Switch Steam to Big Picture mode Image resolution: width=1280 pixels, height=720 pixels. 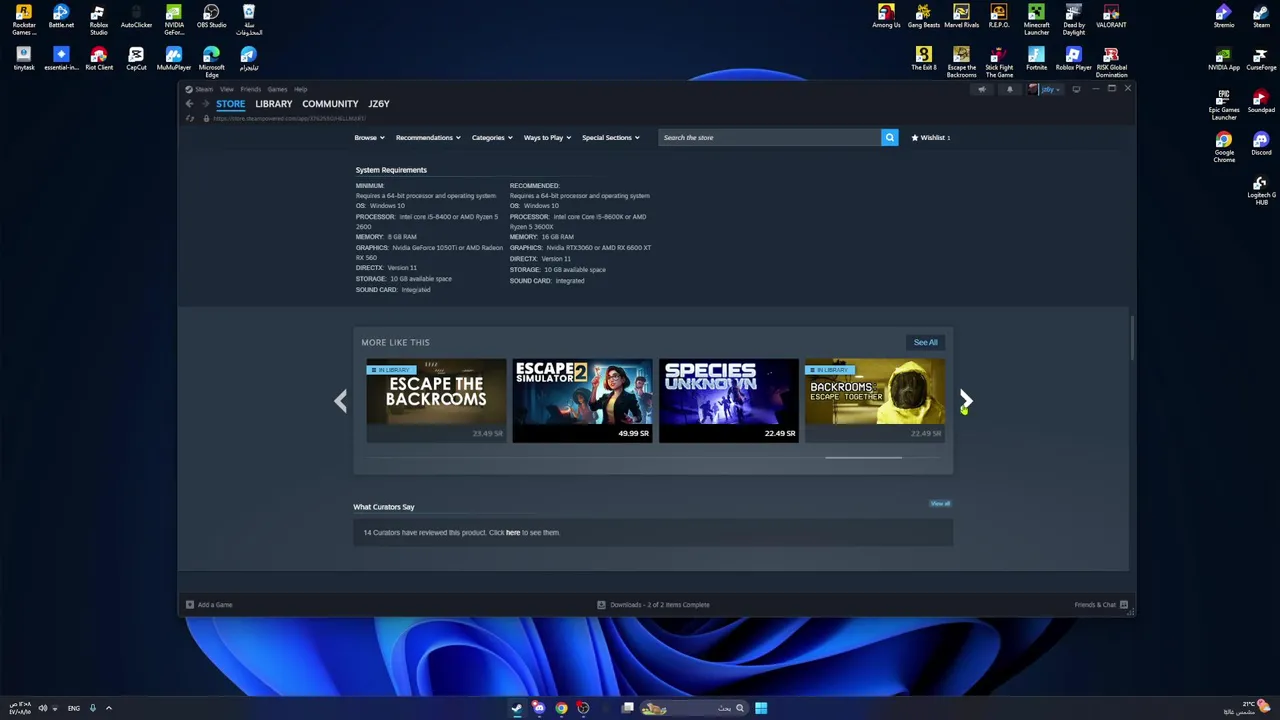tap(1076, 89)
